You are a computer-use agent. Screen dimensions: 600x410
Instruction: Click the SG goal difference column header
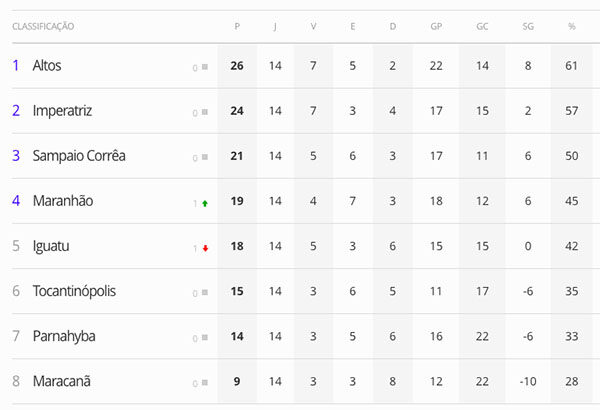pyautogui.click(x=528, y=26)
